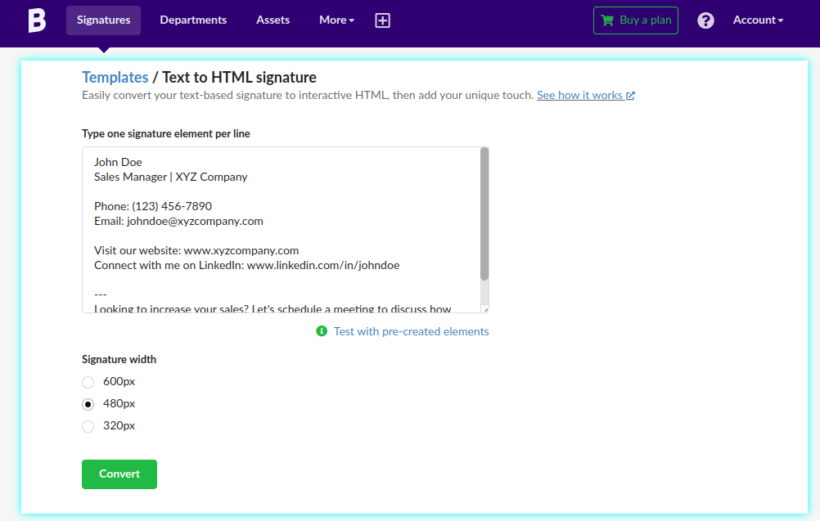The height and width of the screenshot is (521, 820).
Task: Click the 'Phone: (123) 456-7890' line
Action: (x=153, y=206)
